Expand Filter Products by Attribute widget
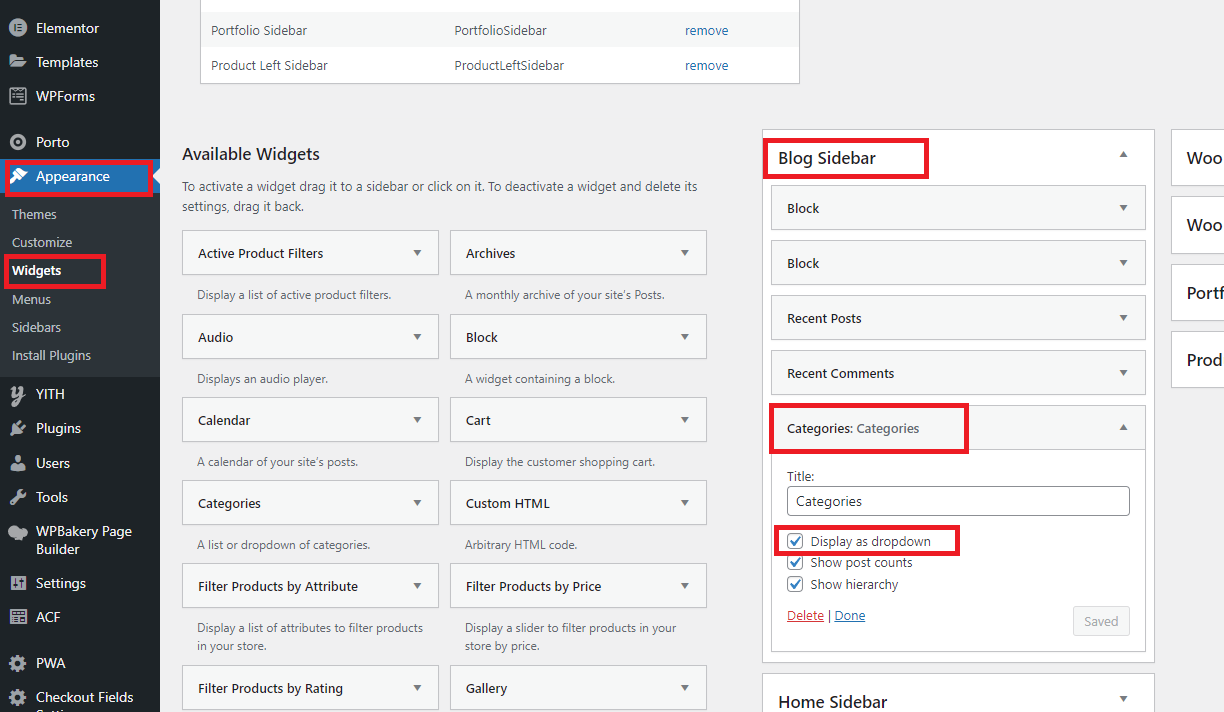 tap(417, 586)
